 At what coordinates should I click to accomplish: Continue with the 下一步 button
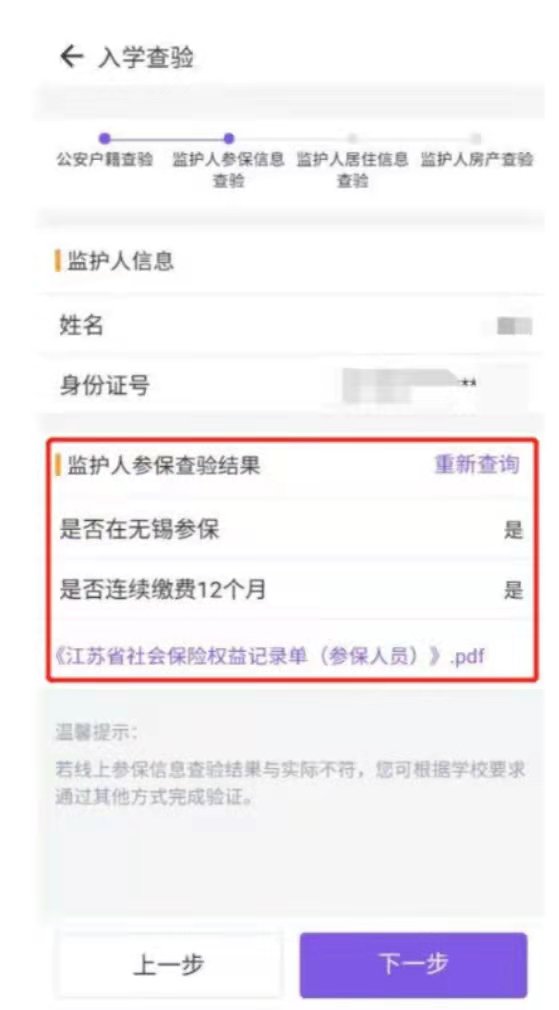tap(413, 964)
